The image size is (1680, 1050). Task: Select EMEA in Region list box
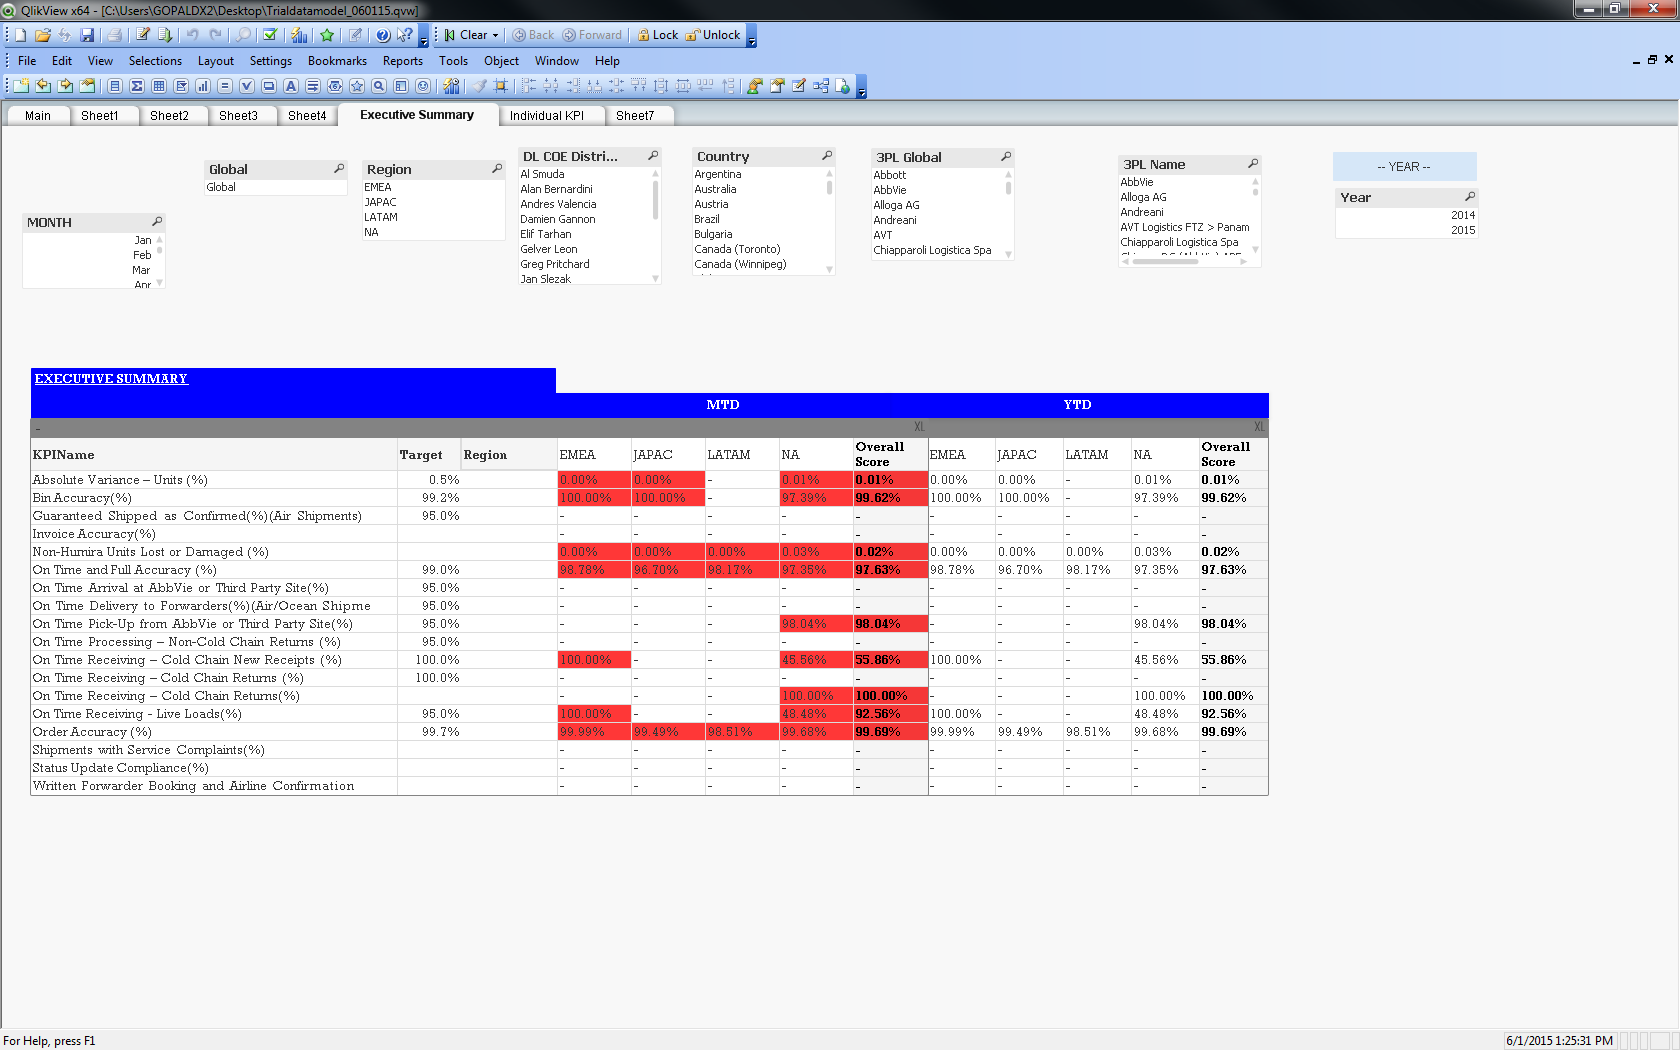click(433, 187)
